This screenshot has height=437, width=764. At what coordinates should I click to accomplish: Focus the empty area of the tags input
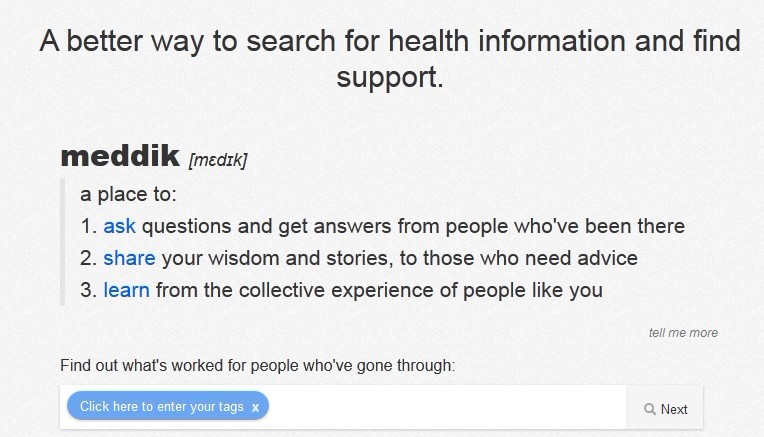[x=447, y=407]
